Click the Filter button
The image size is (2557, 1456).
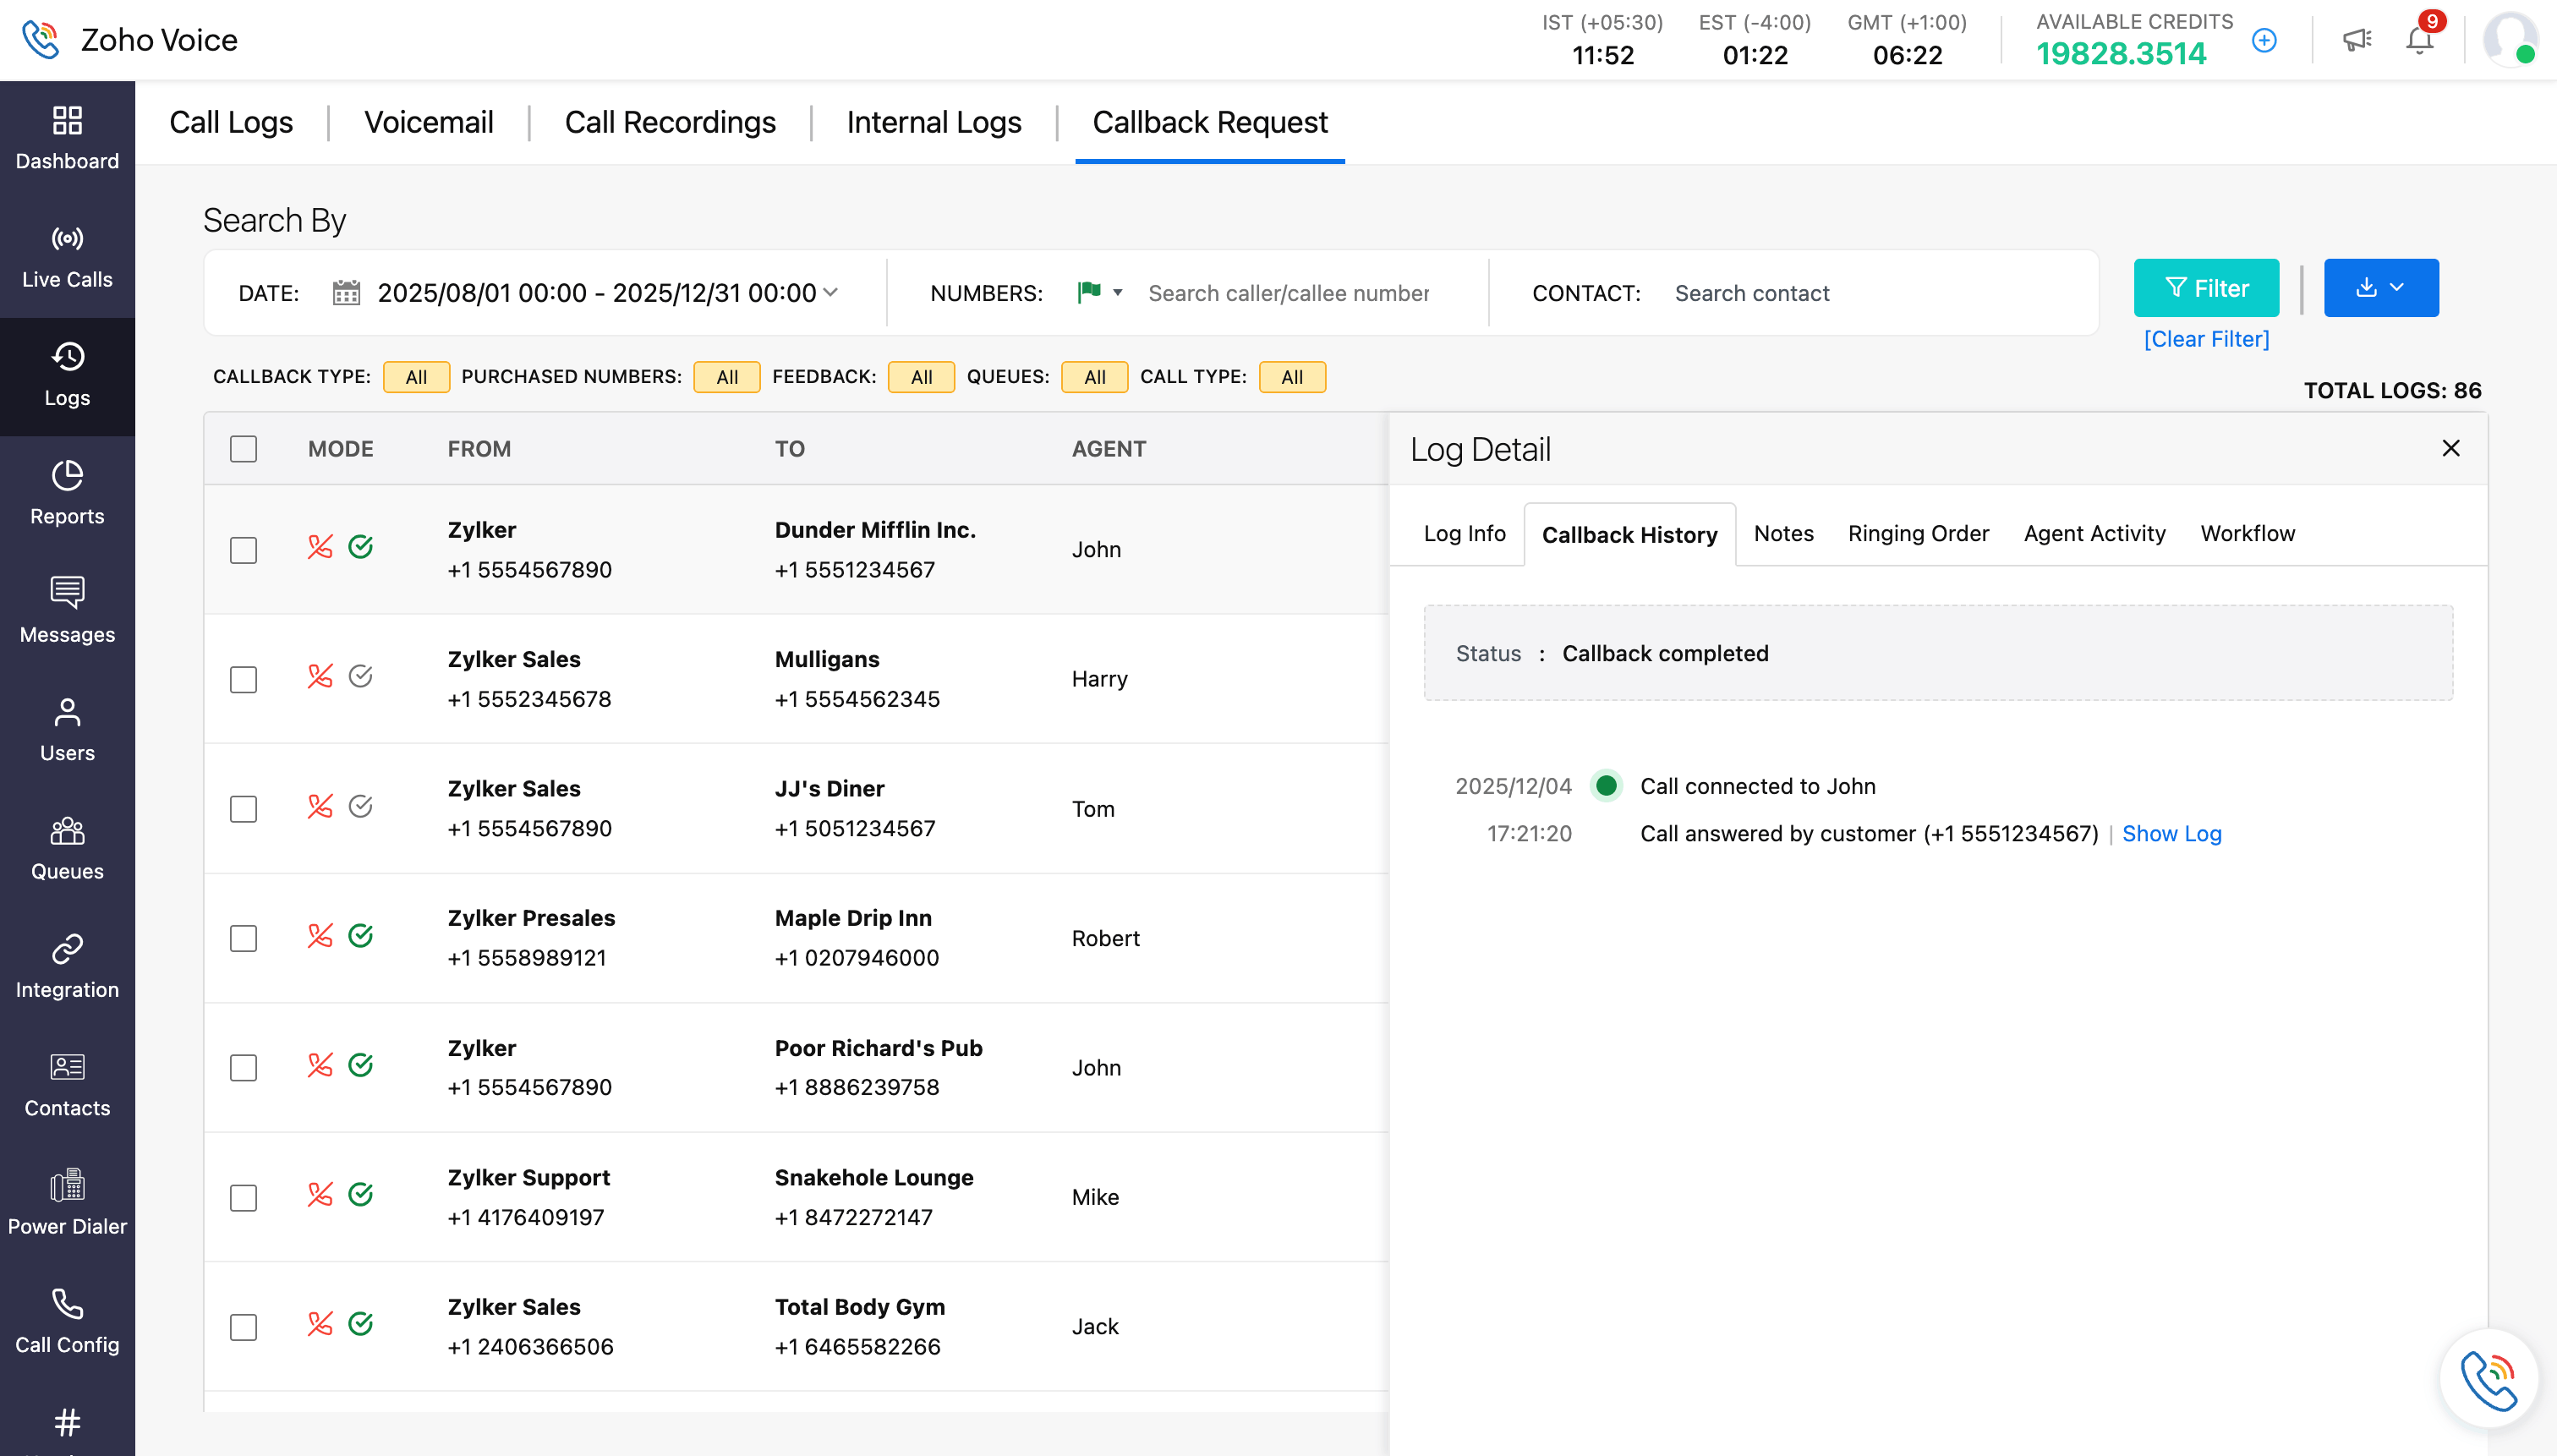(2206, 288)
